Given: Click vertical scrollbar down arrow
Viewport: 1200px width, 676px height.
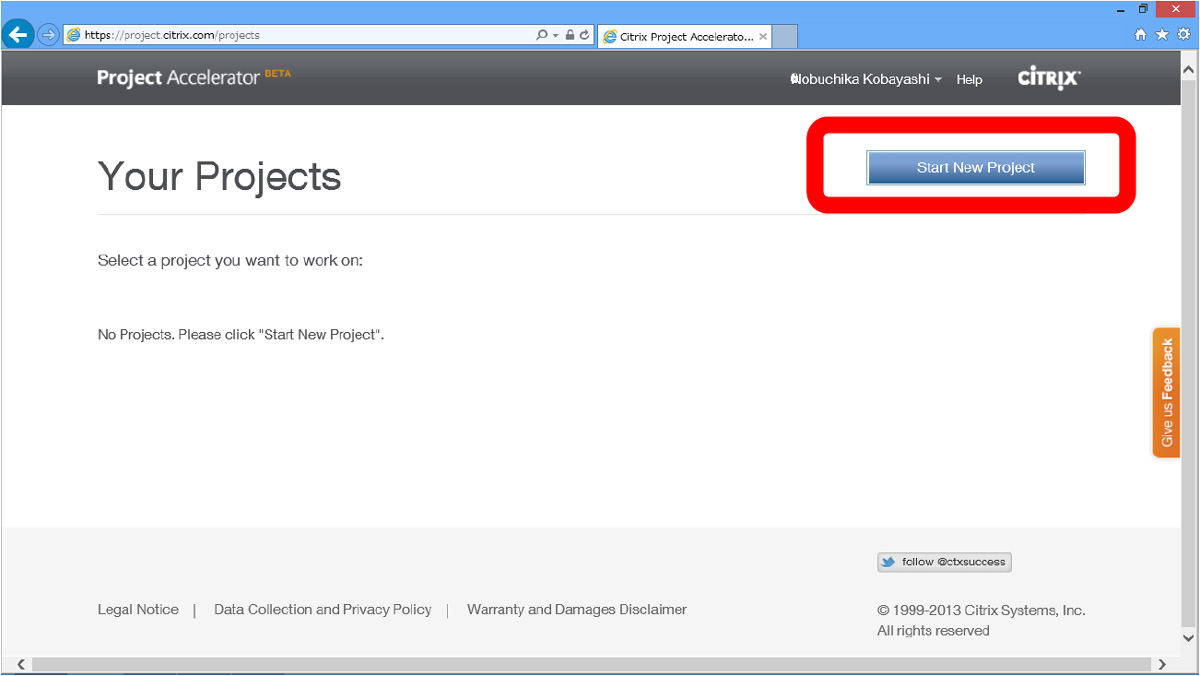Looking at the screenshot, I should pos(1188,638).
